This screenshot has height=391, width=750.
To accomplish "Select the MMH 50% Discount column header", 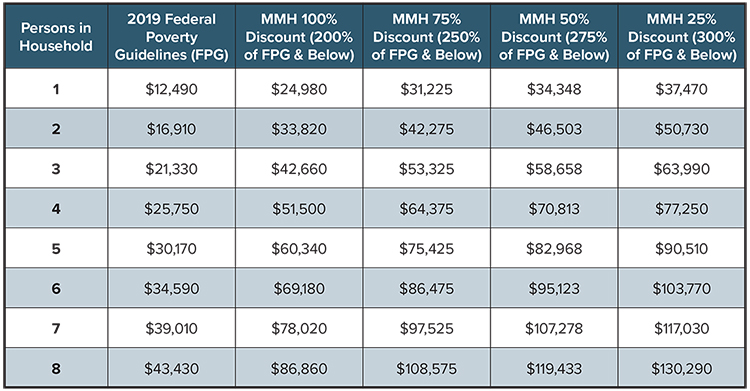I will pyautogui.click(x=554, y=37).
